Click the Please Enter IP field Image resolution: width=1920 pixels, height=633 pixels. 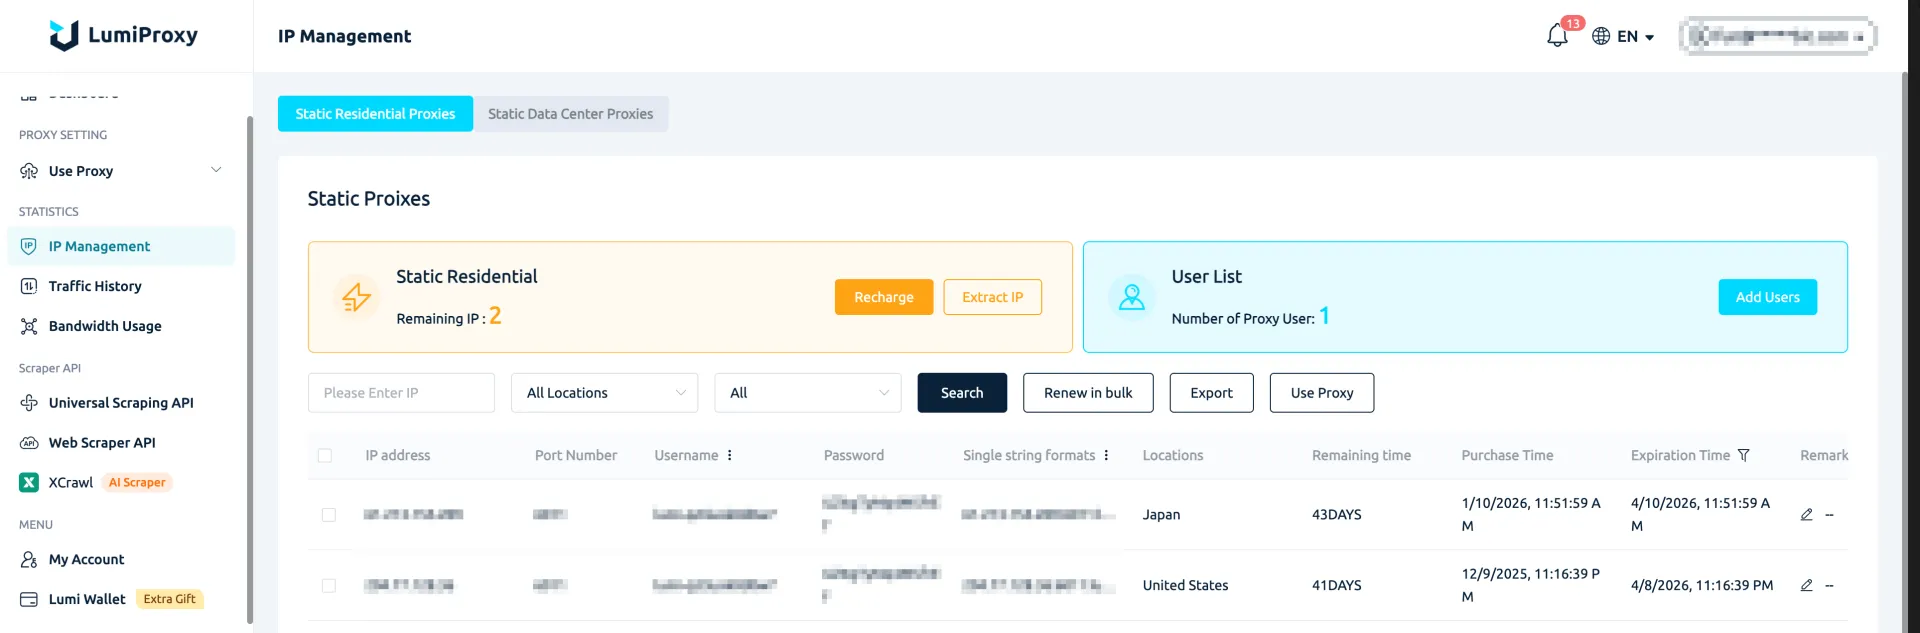[401, 393]
